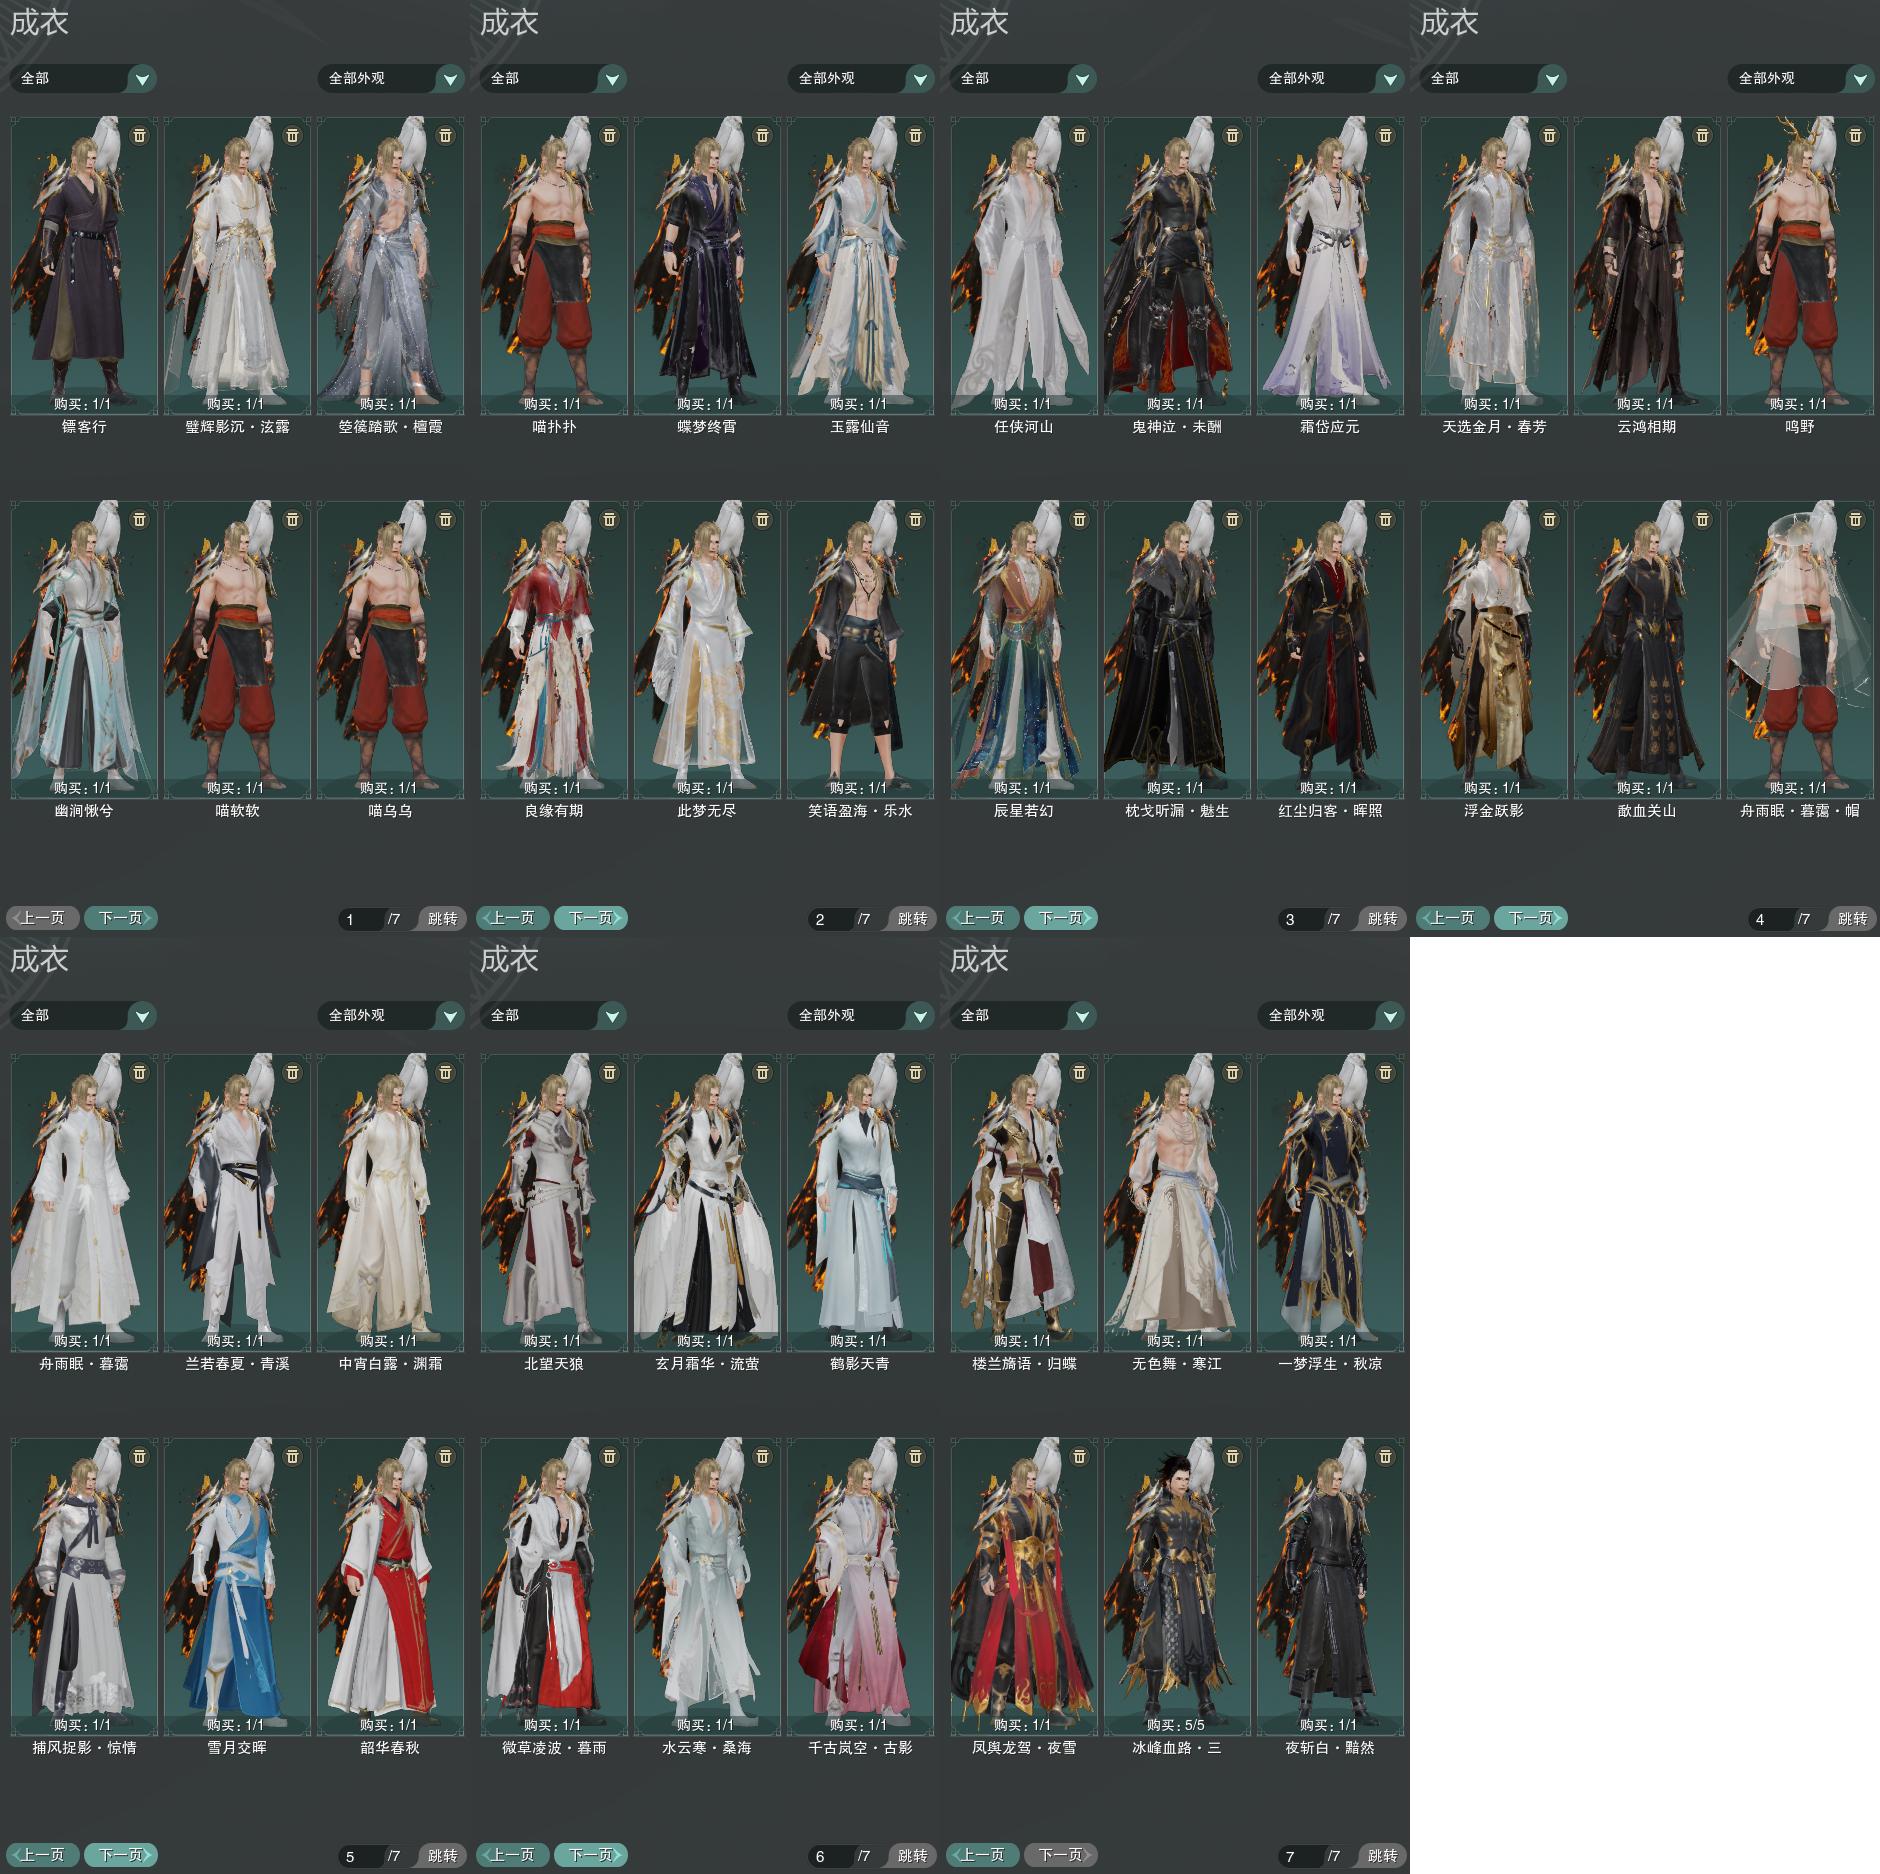Click trash icon on 无色舞·寒江 card
The image size is (1880, 1874).
(x=1232, y=1072)
